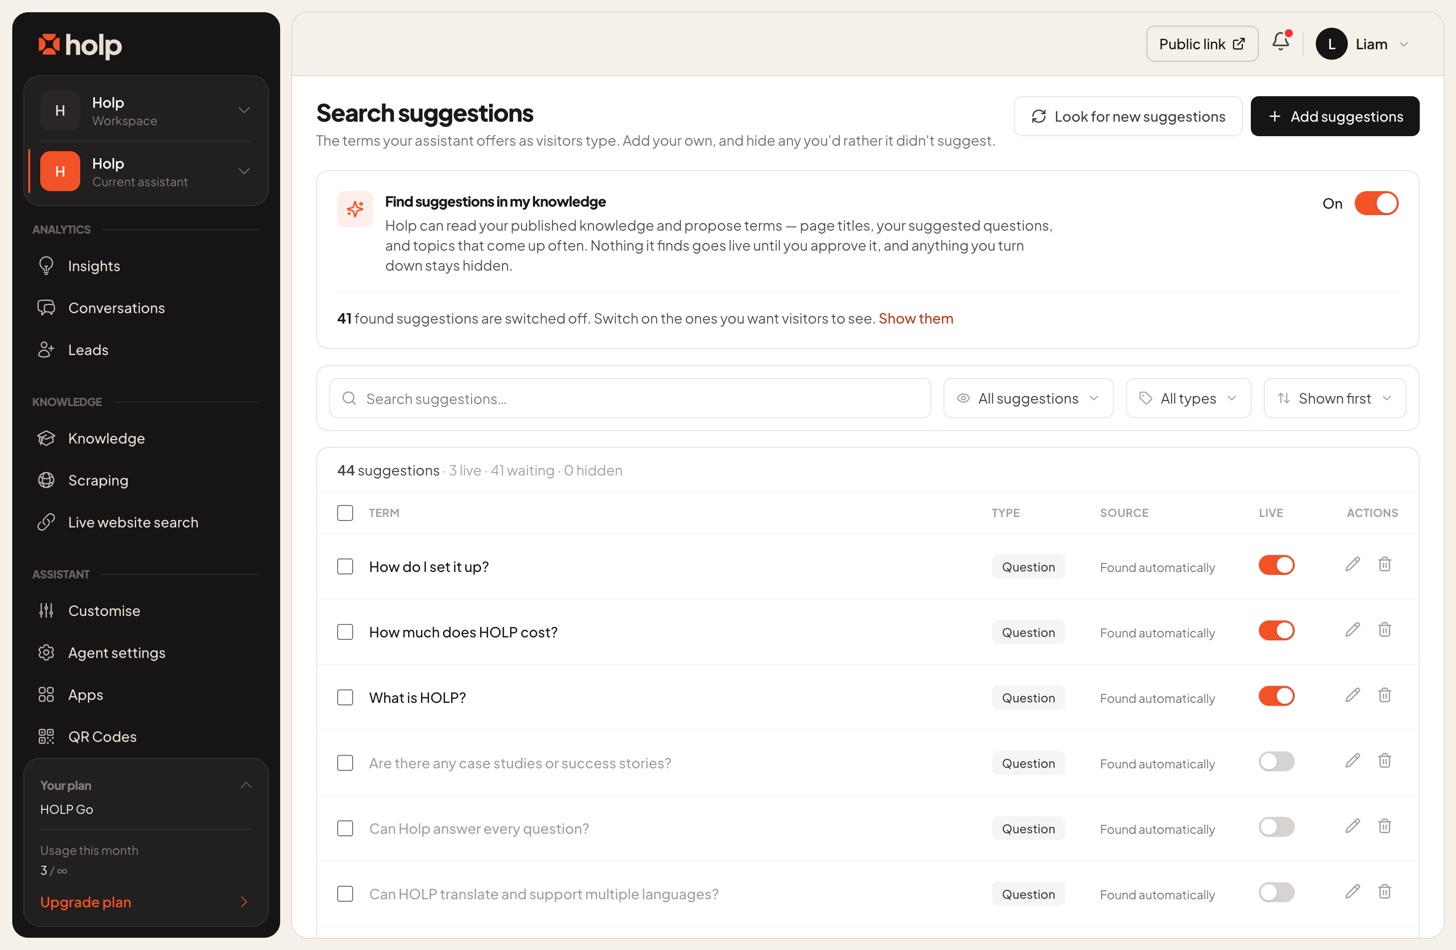Edit the 'How do I set it up?' suggestion
This screenshot has height=950, width=1456.
coord(1352,565)
